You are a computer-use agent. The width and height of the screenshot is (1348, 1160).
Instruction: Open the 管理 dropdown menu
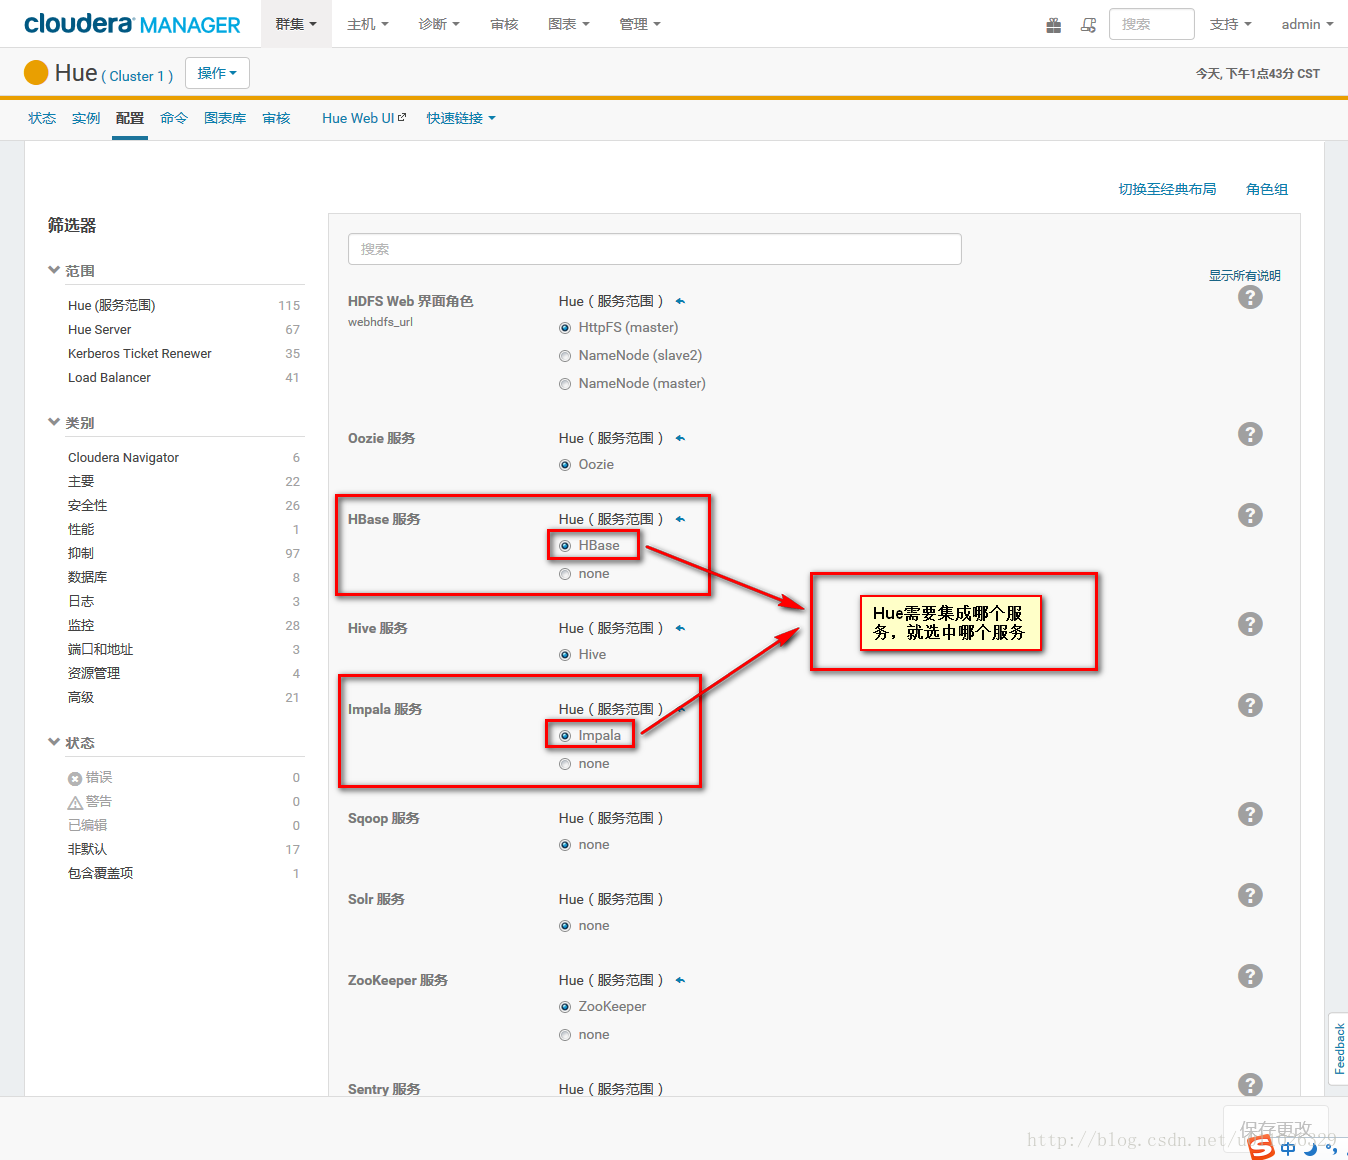point(640,24)
